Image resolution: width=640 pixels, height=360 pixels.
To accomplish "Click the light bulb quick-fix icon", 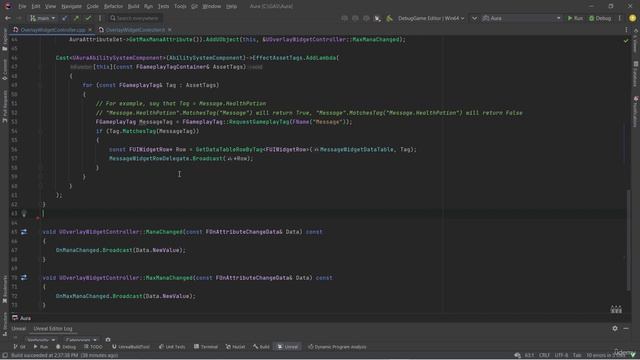I will pos(24,213).
